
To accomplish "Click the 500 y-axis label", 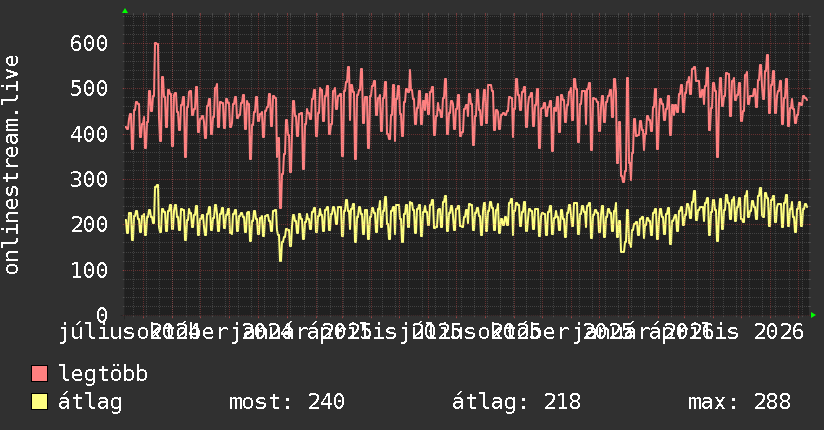I will pyautogui.click(x=89, y=88).
